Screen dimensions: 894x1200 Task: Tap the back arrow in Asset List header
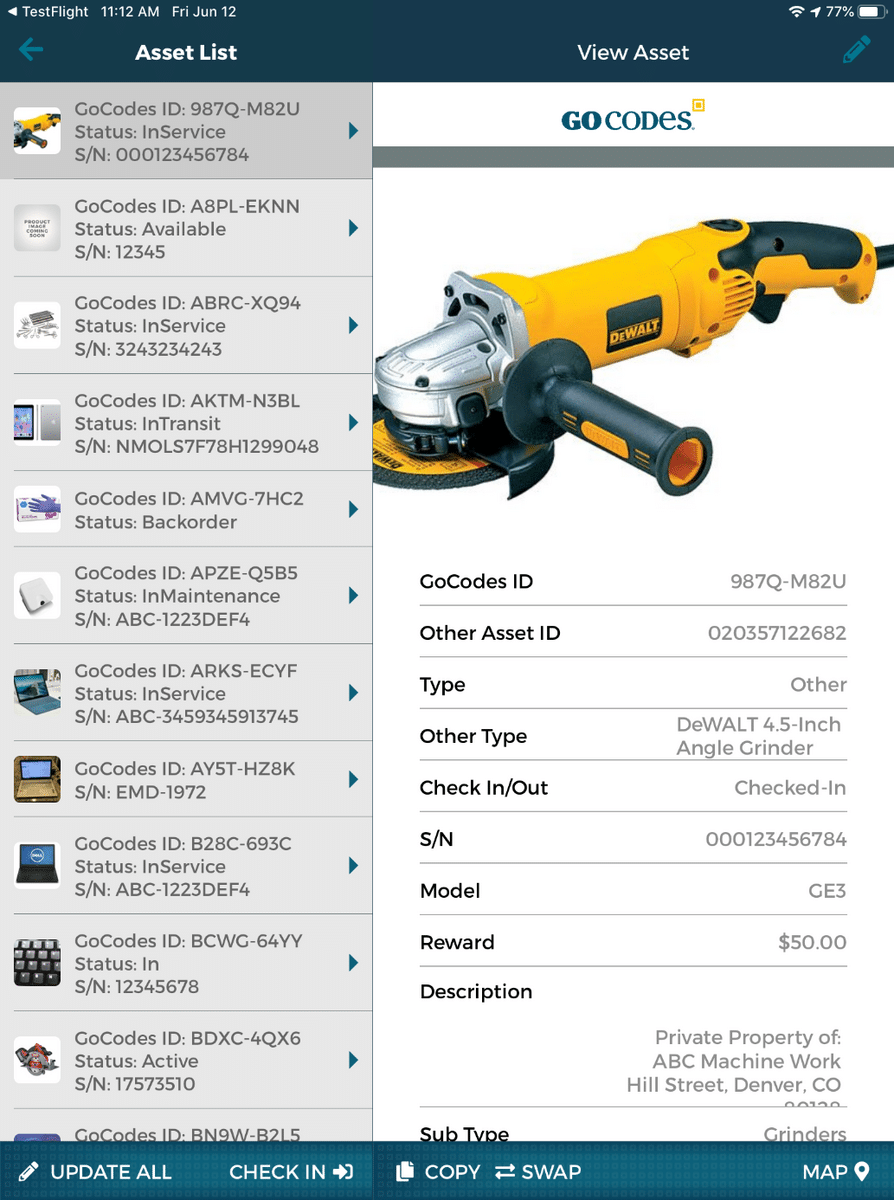[x=31, y=50]
